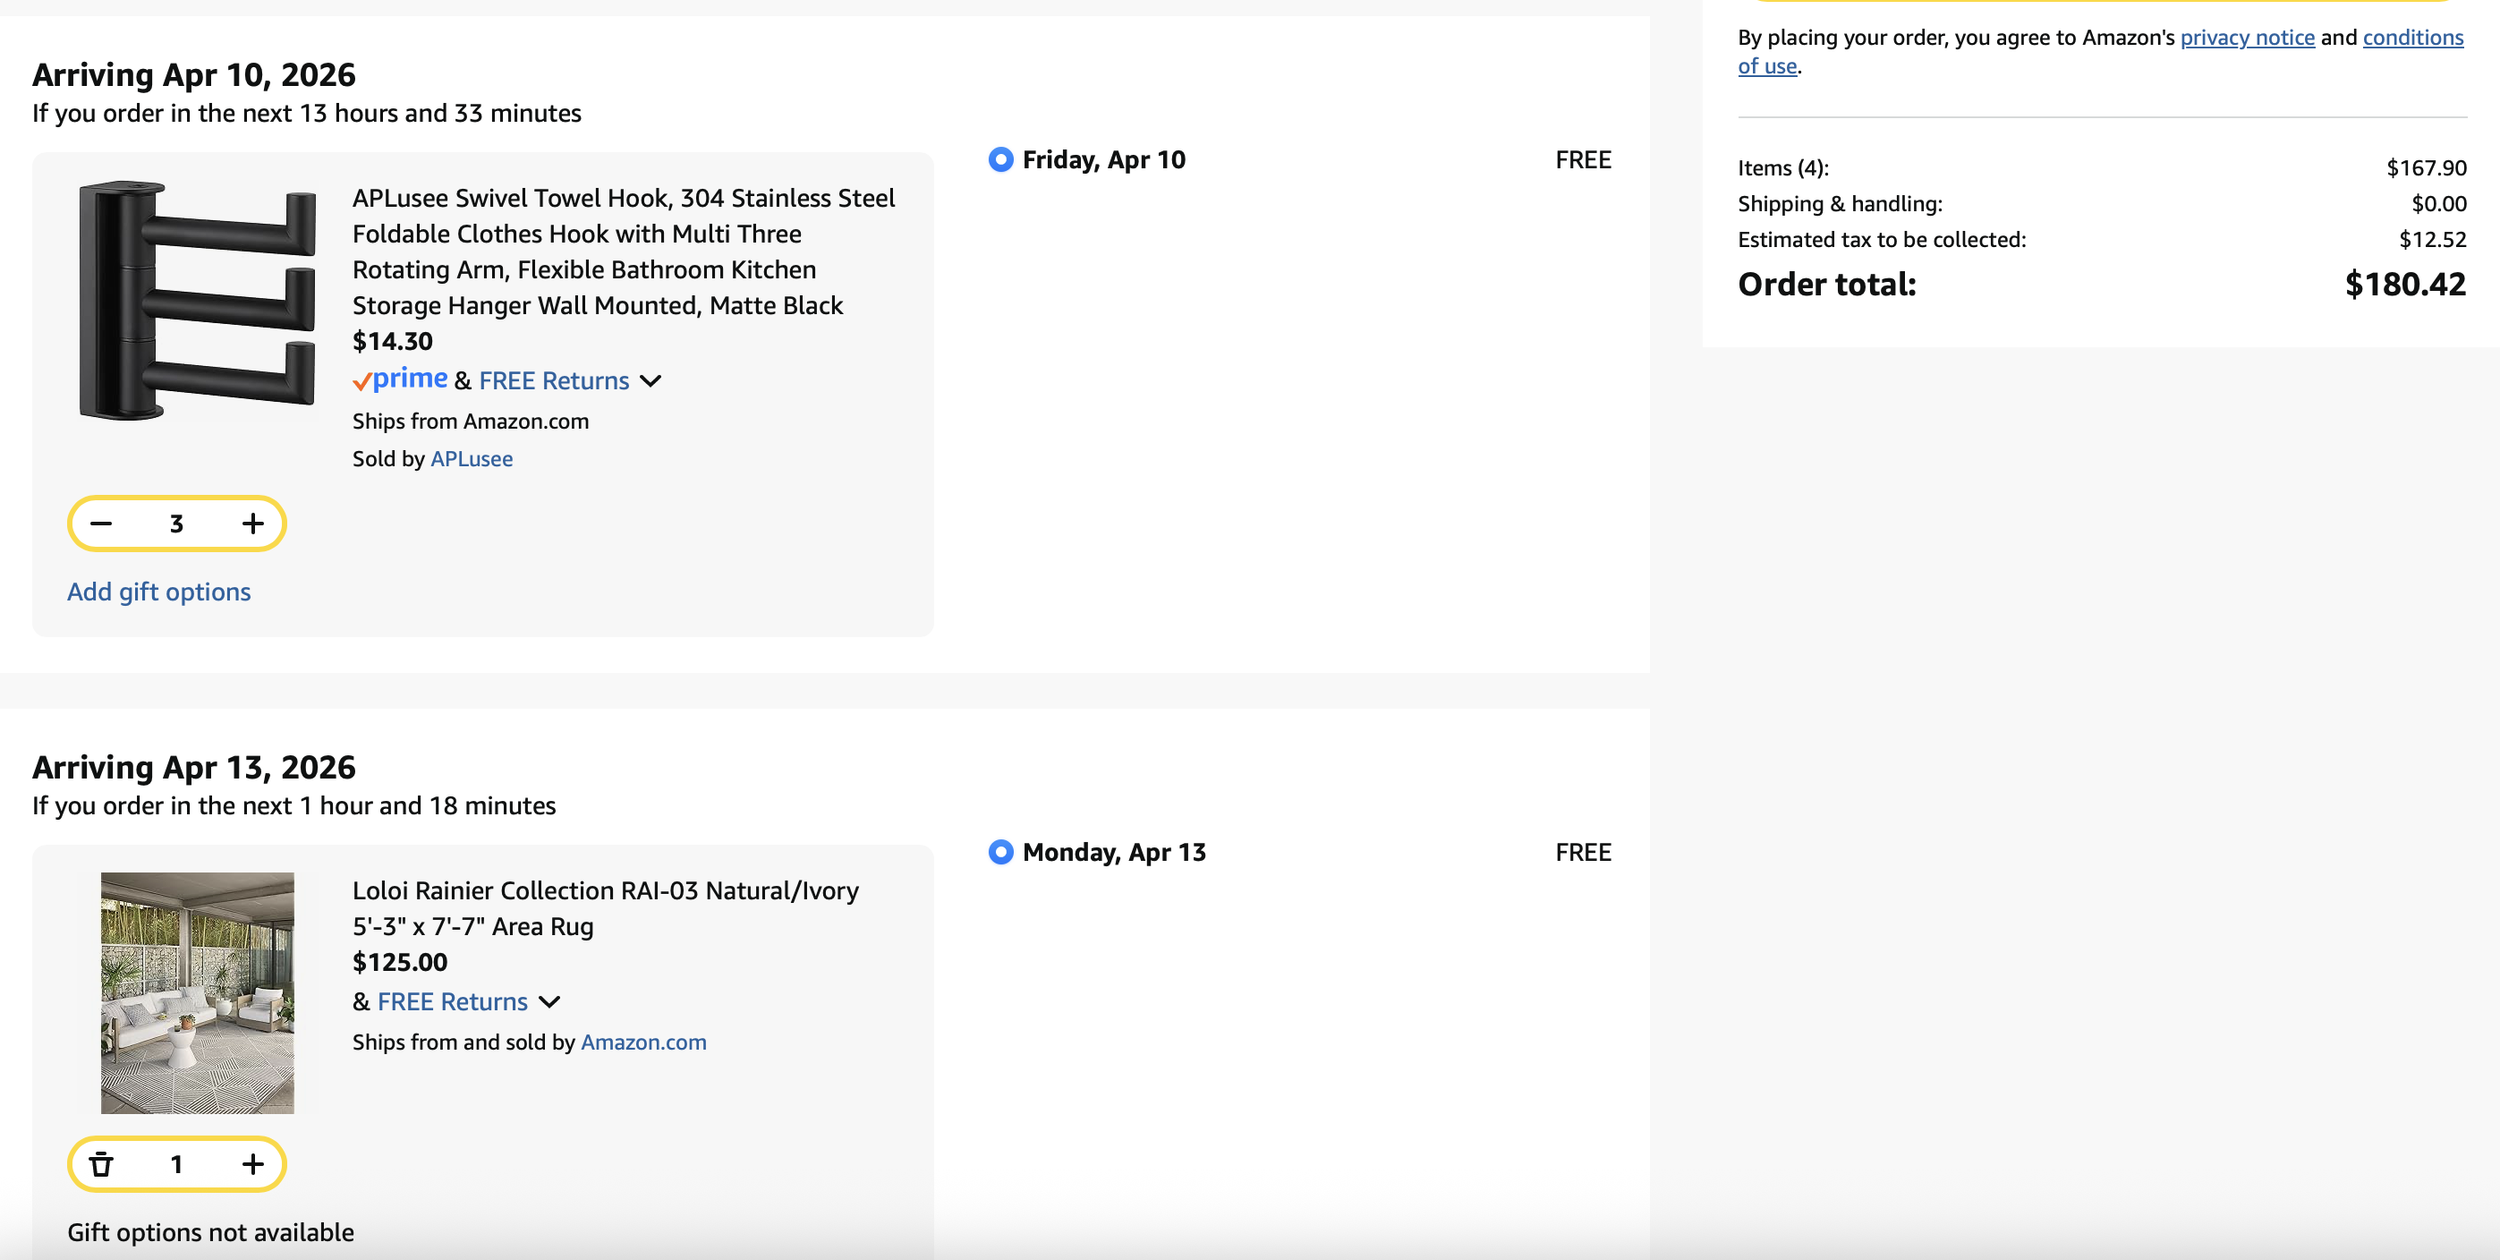Image resolution: width=2500 pixels, height=1260 pixels.
Task: Click trash icon to remove area rug
Action: click(101, 1164)
